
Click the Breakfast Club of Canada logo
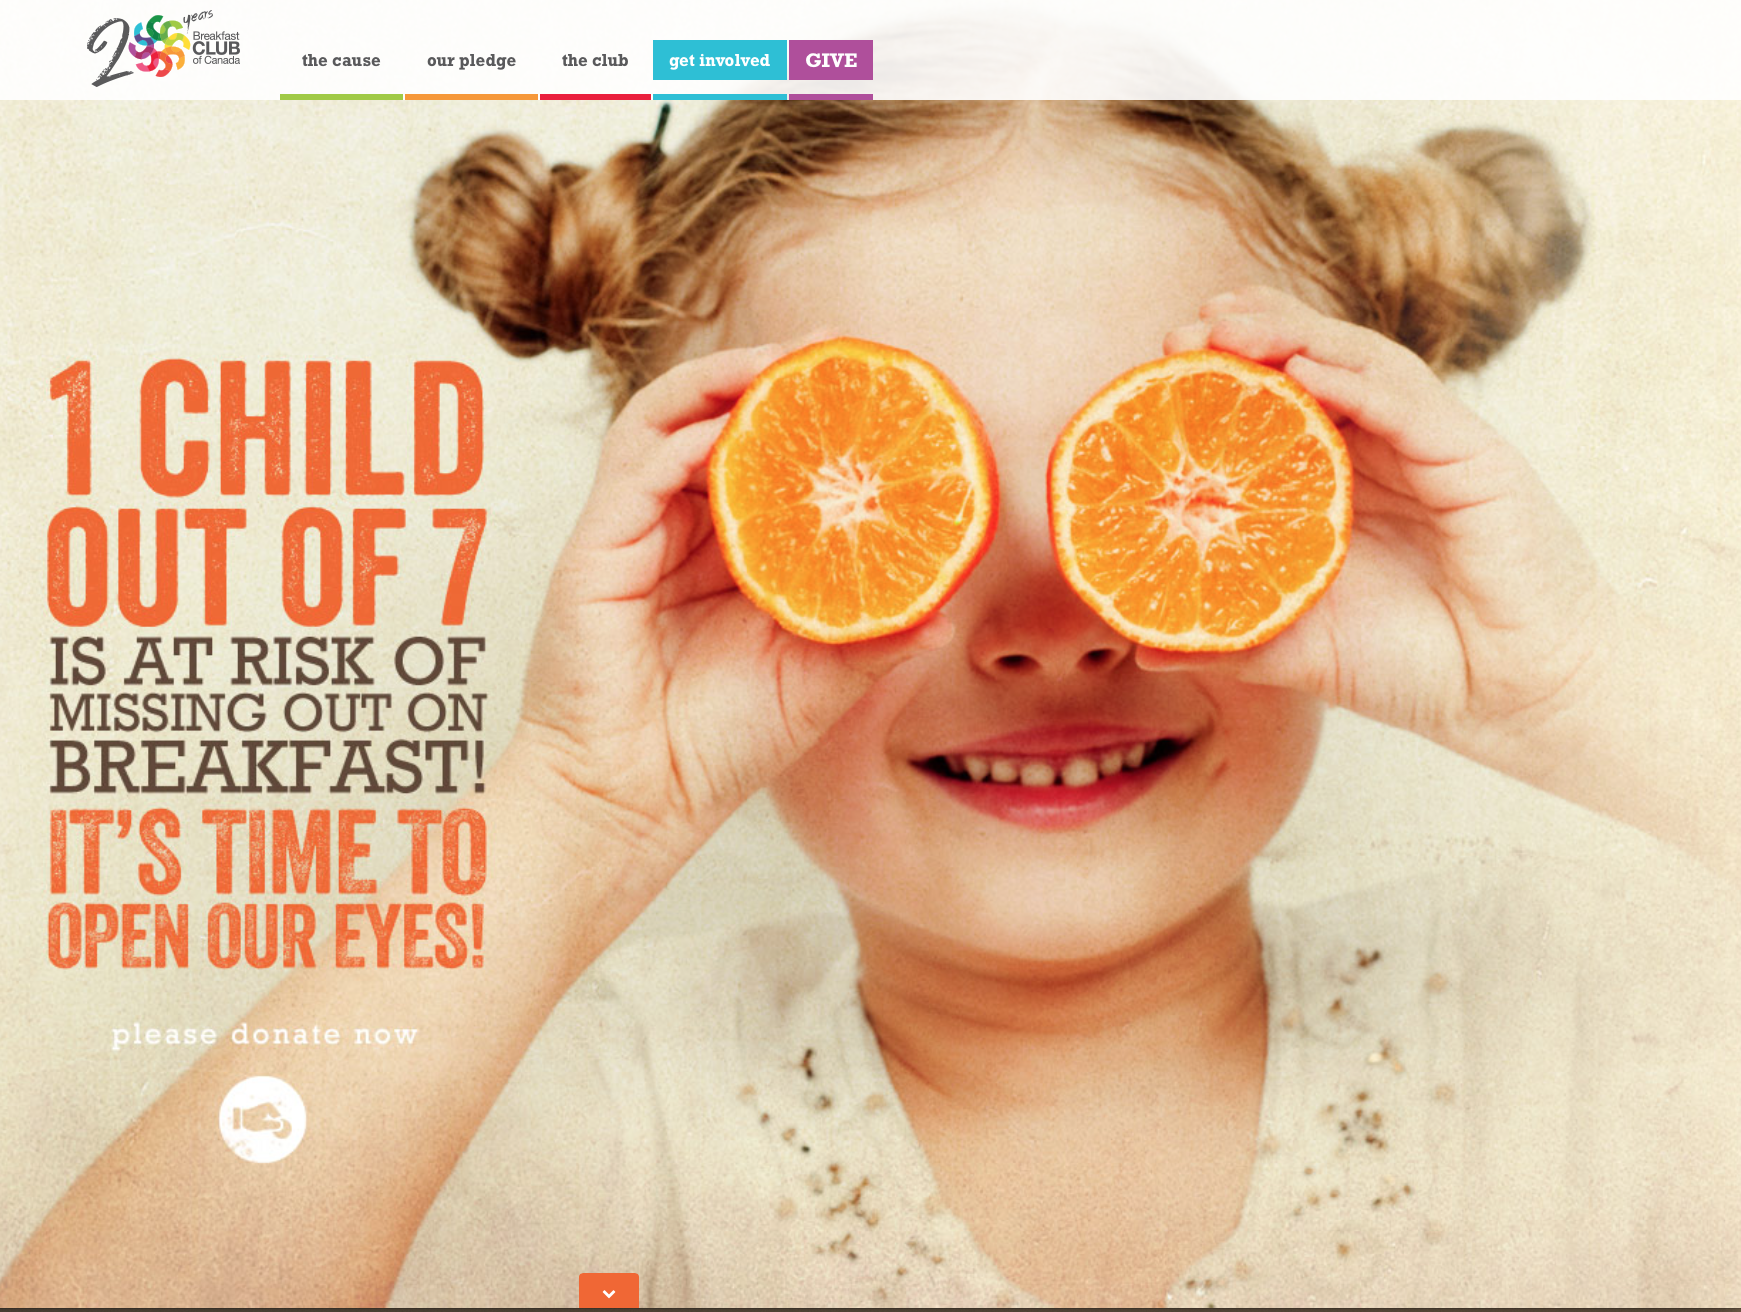click(164, 50)
